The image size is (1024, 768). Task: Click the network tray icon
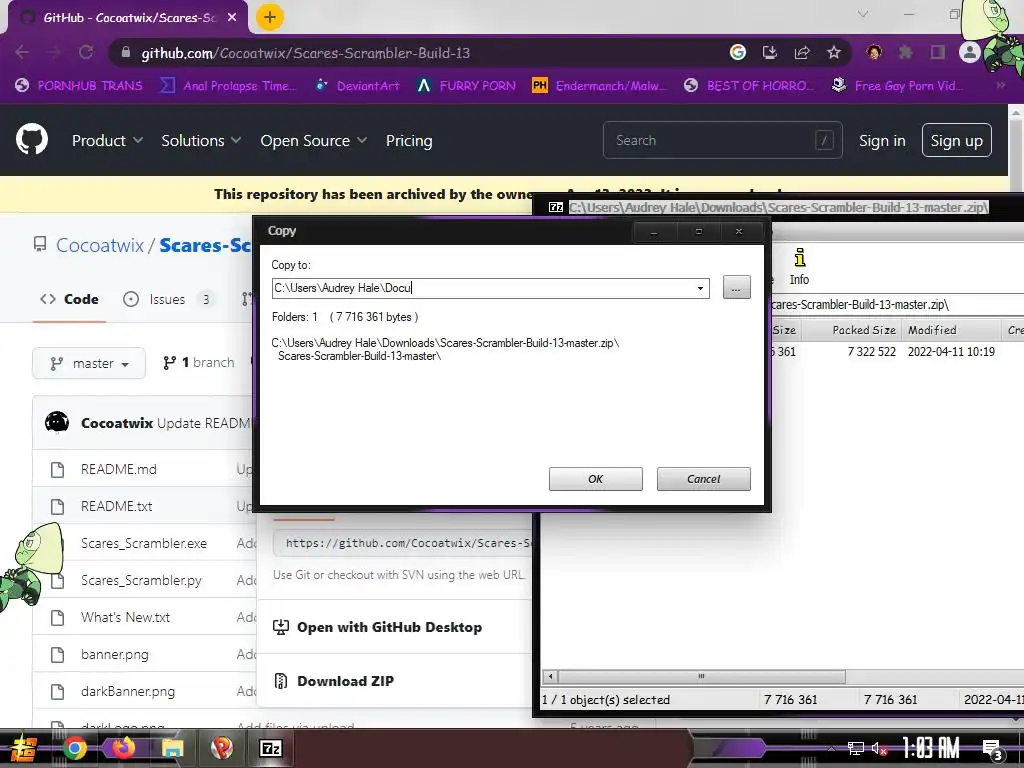(855, 748)
